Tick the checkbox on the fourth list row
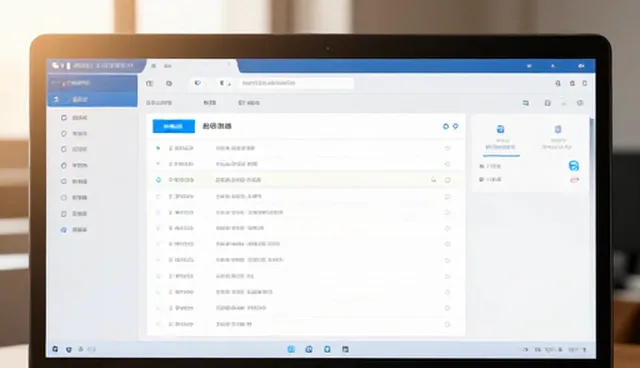 (158, 196)
